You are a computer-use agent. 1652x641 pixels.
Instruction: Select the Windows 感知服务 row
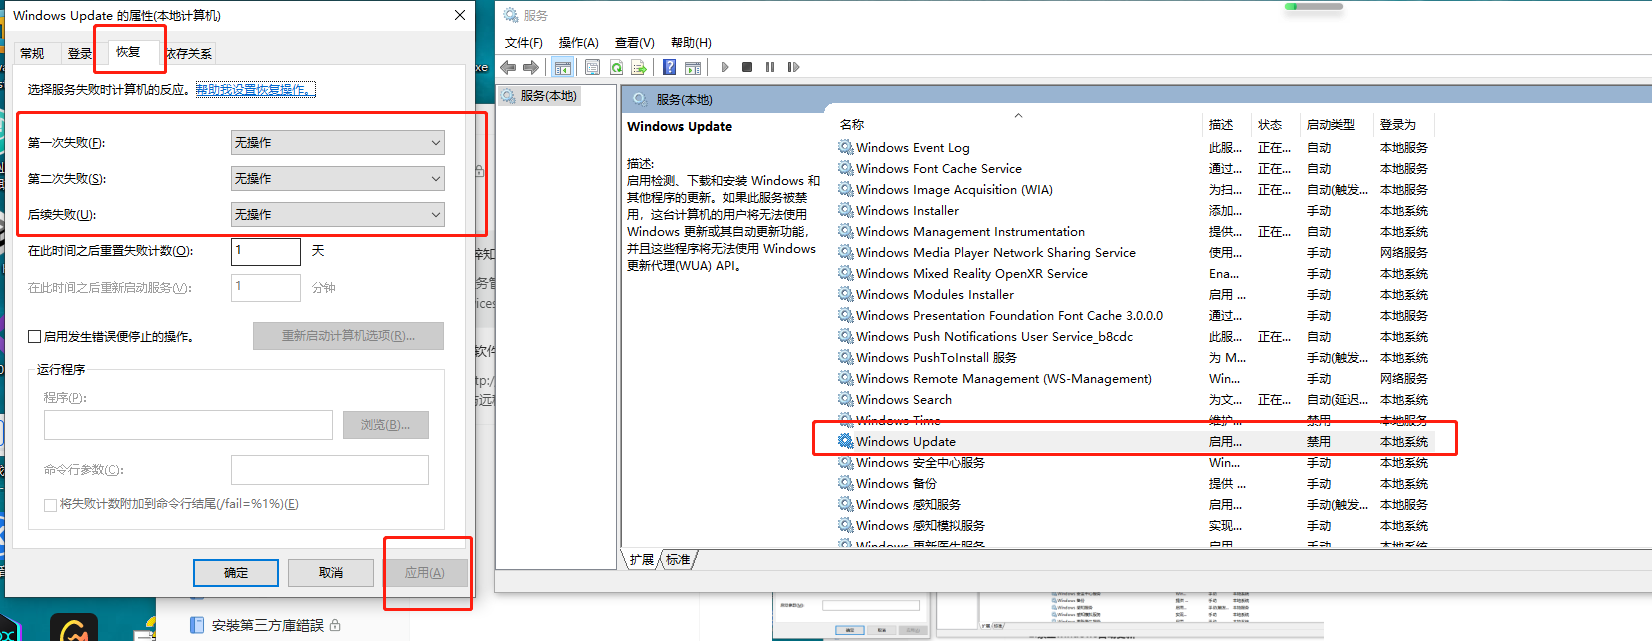coord(1134,504)
